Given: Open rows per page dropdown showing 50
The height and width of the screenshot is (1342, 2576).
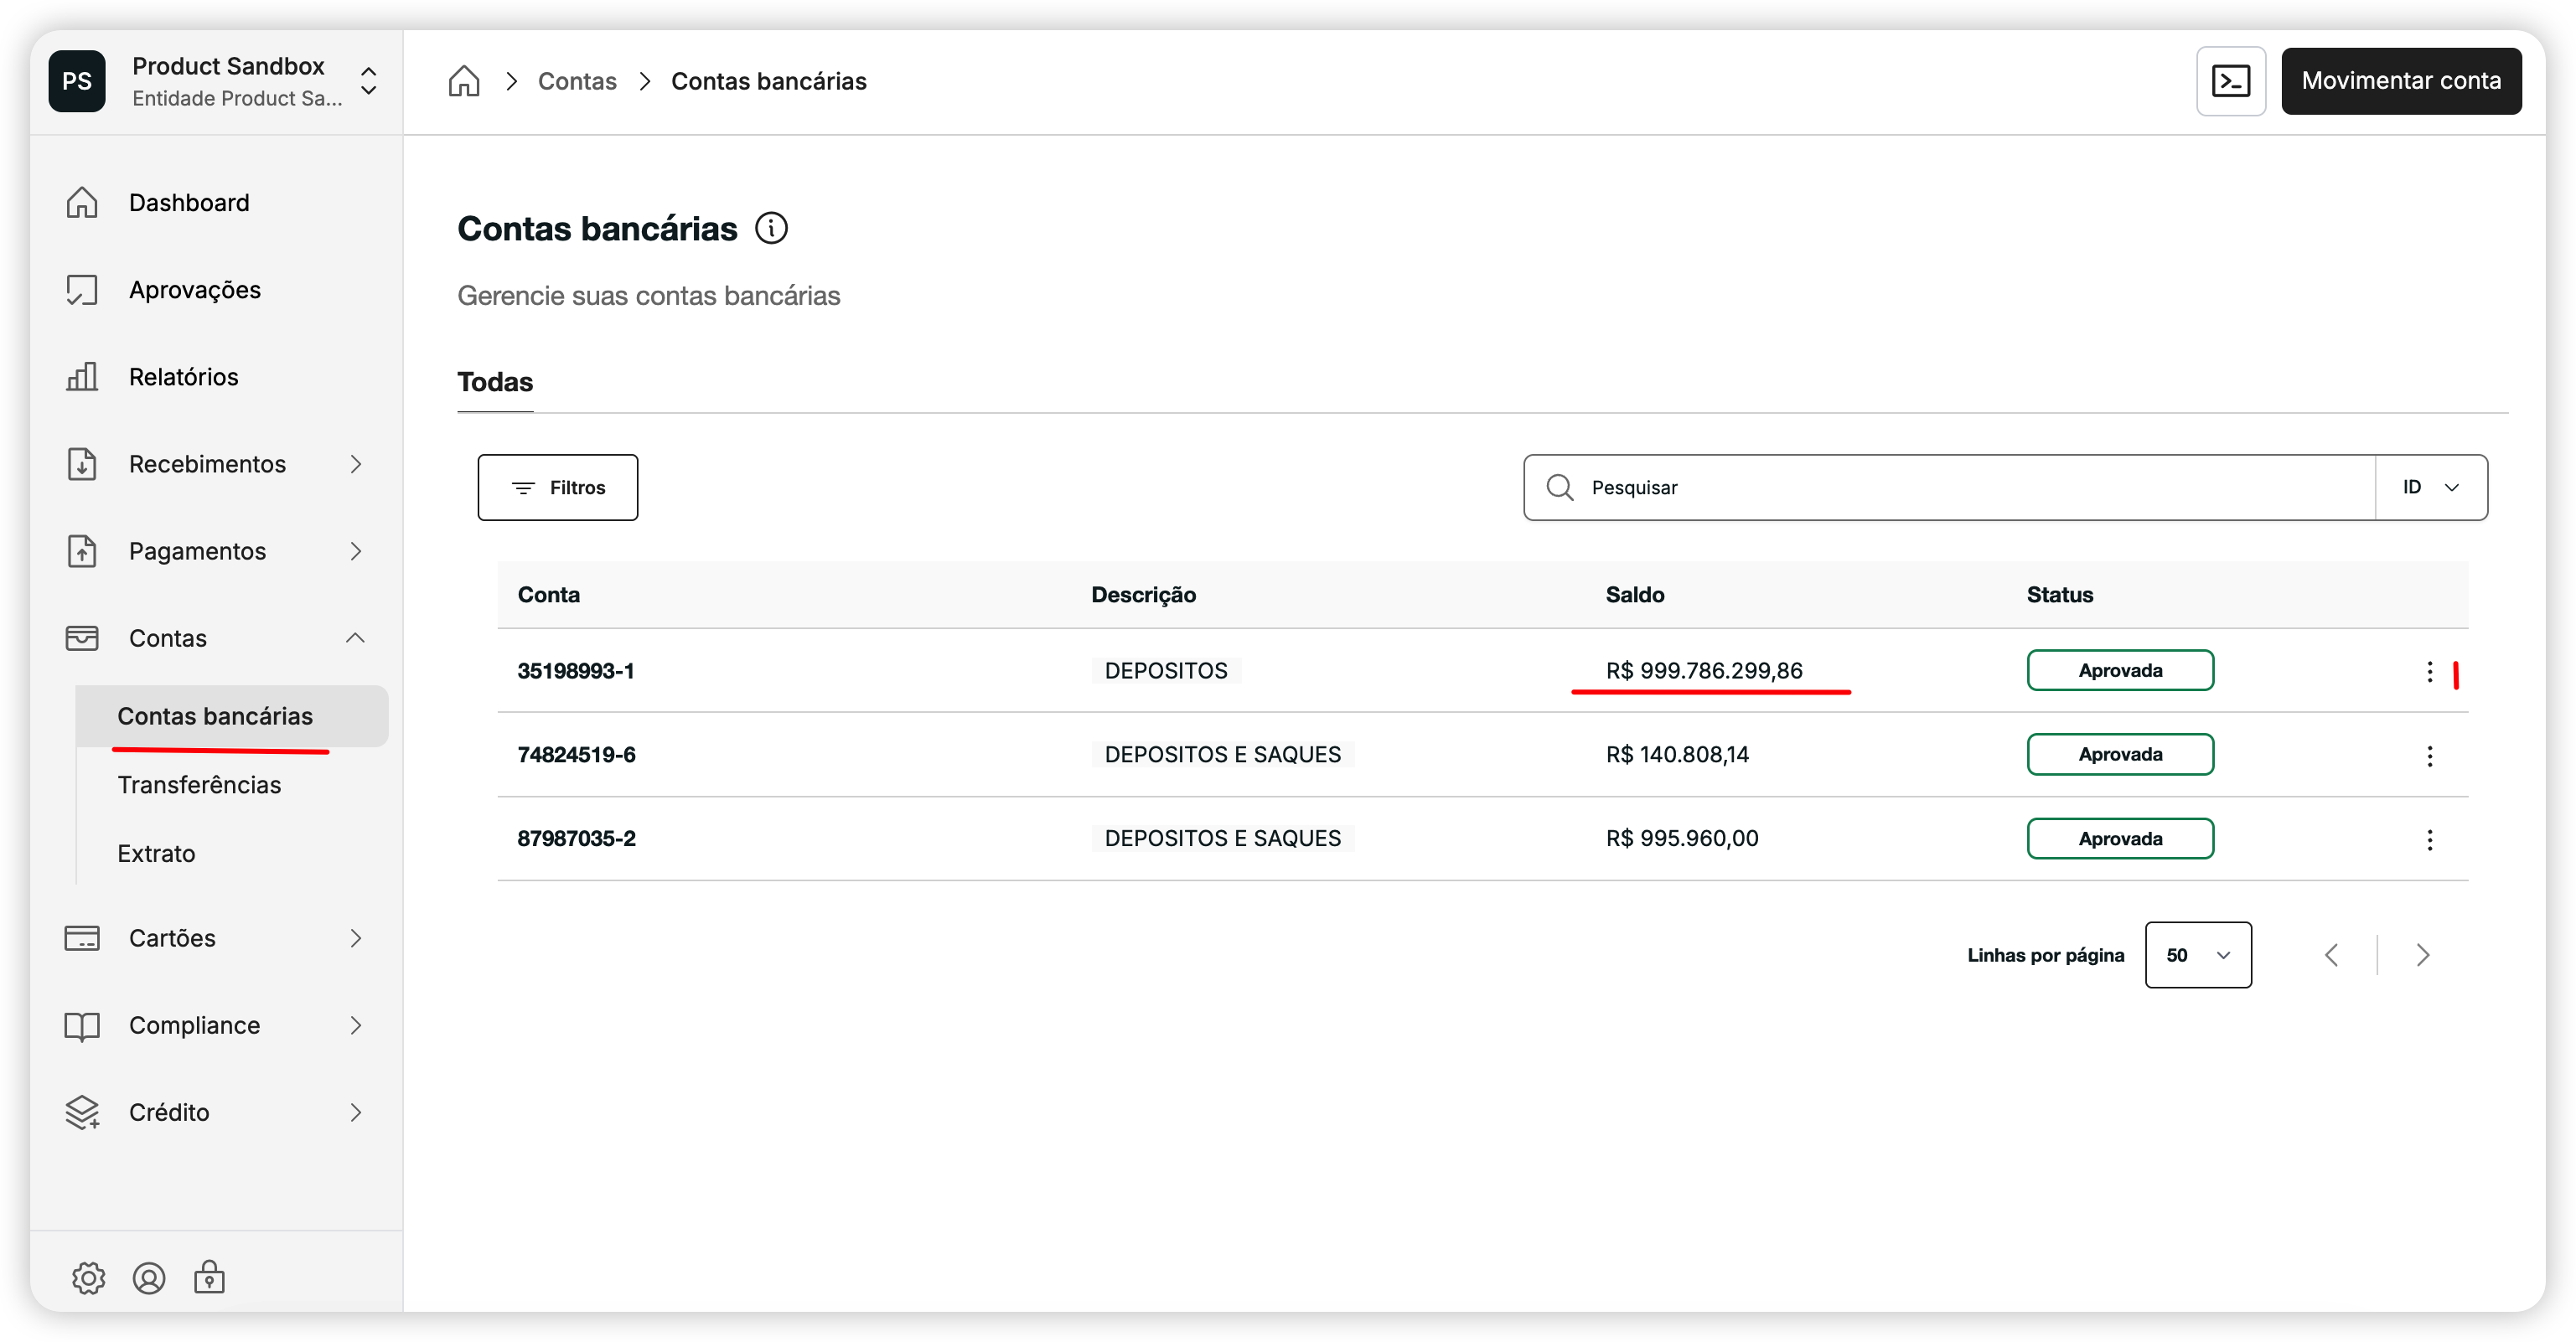Looking at the screenshot, I should point(2197,955).
